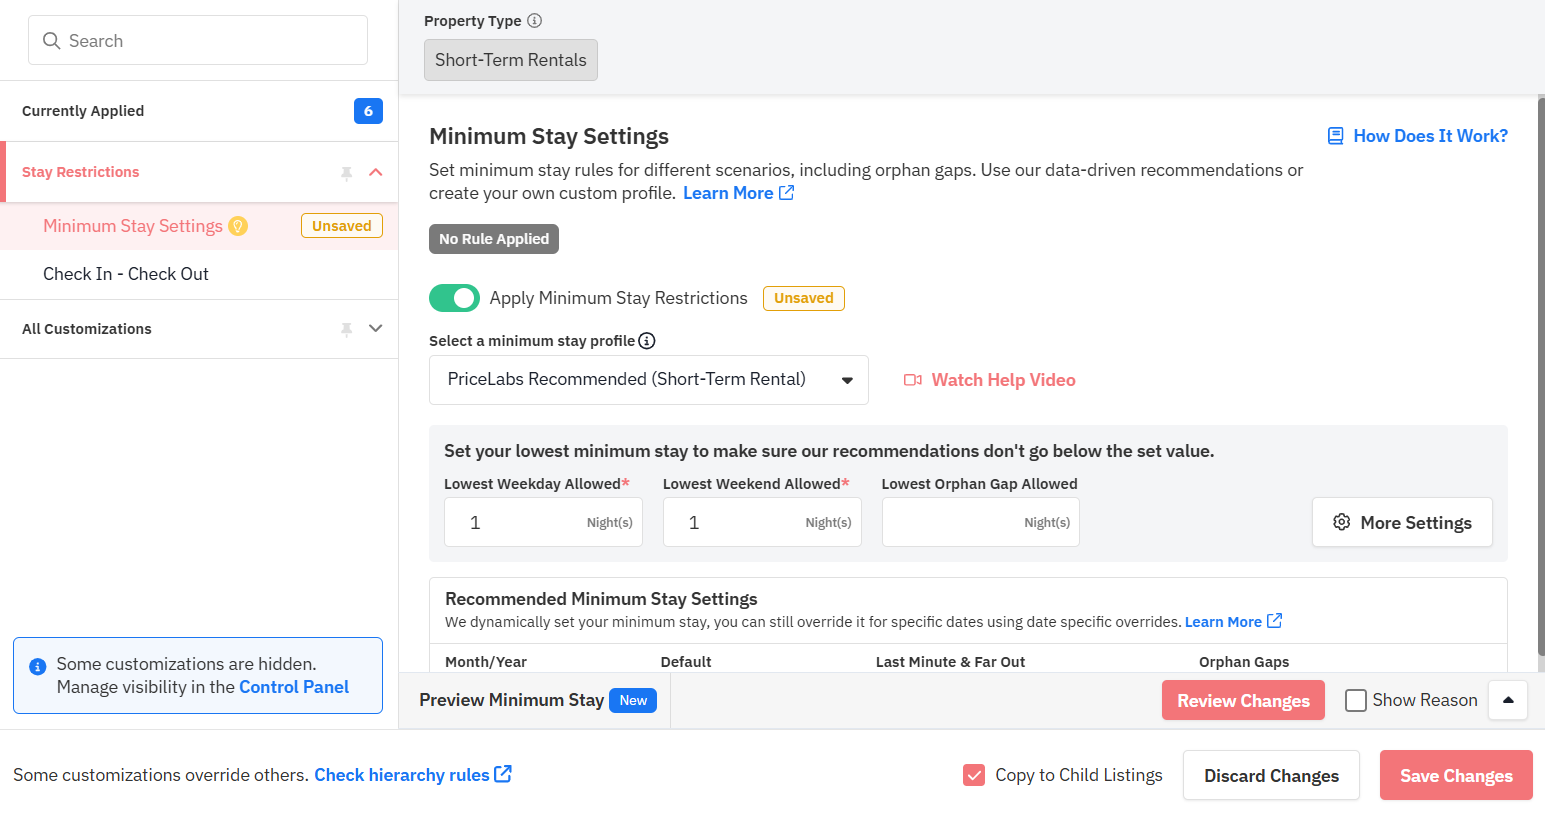Screen dimensions: 1545x813
Task: Open the Preview Minimum Stay tab
Action: [x=512, y=700]
